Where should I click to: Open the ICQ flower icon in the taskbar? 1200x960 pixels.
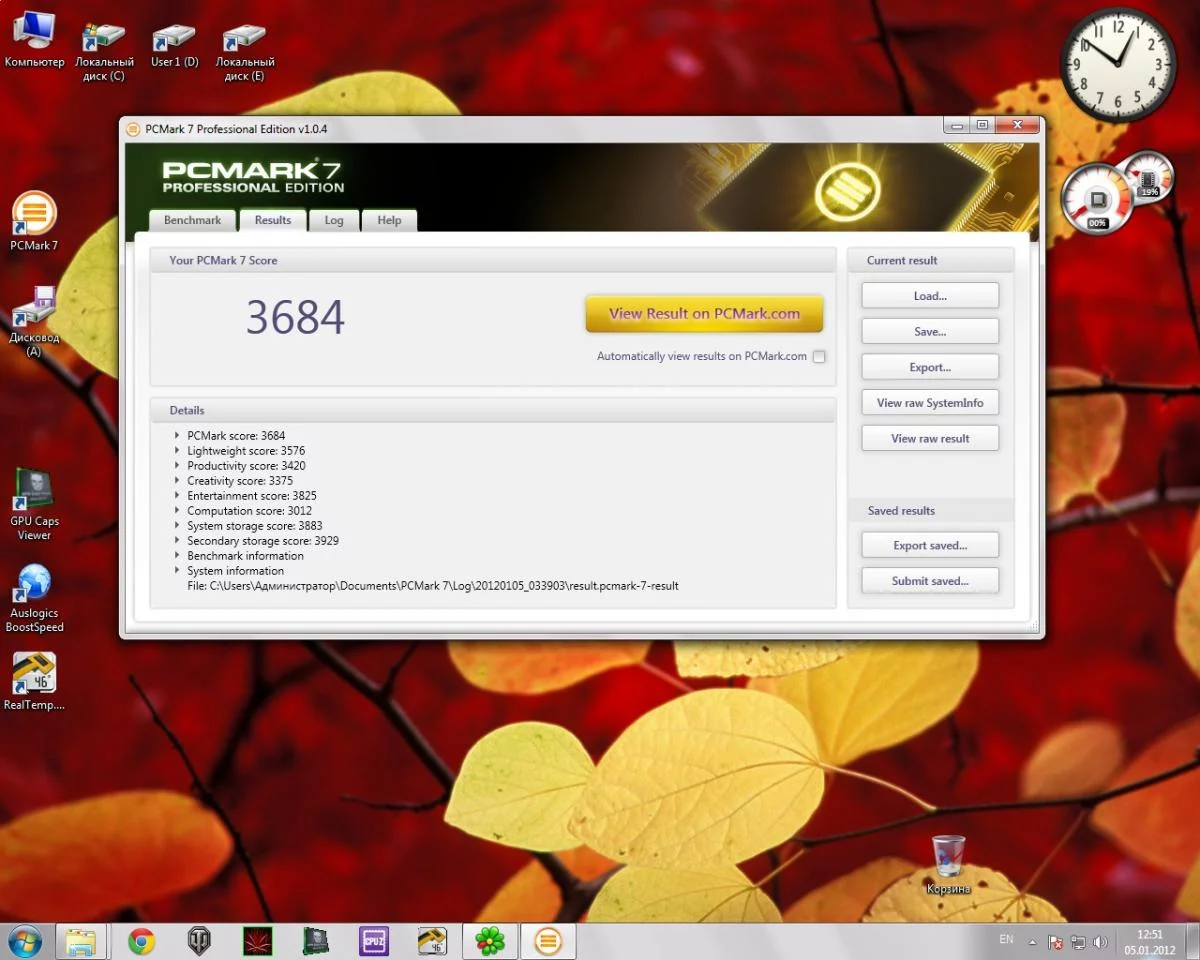click(490, 941)
